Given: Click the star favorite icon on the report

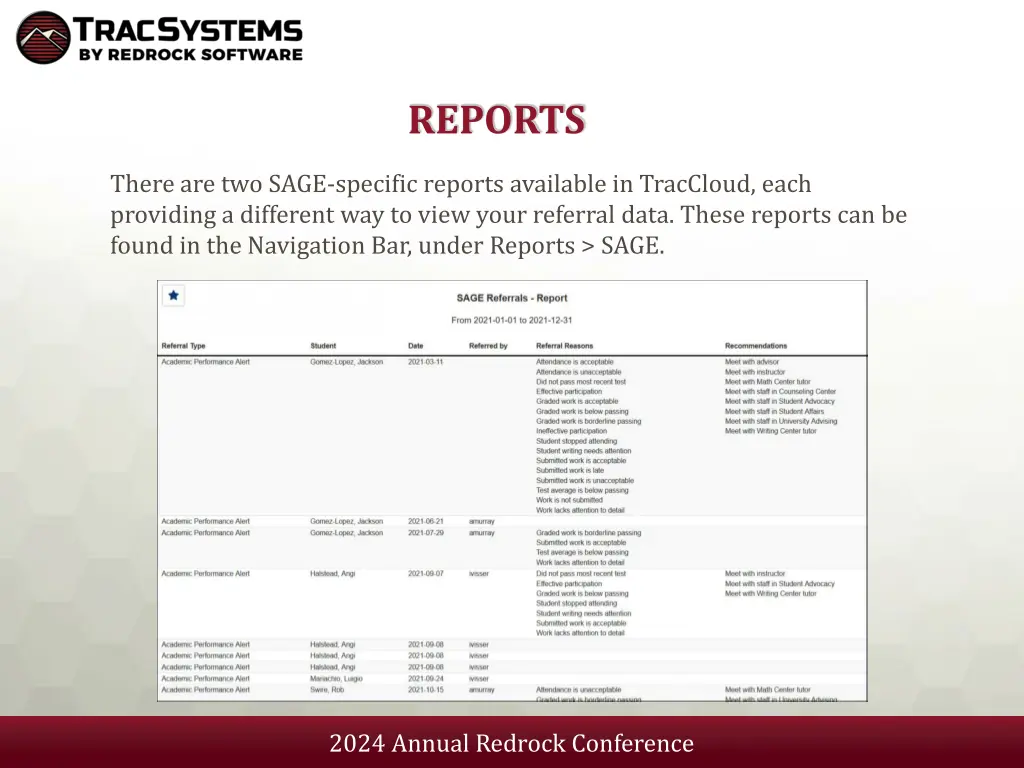Looking at the screenshot, I should pos(173,296).
